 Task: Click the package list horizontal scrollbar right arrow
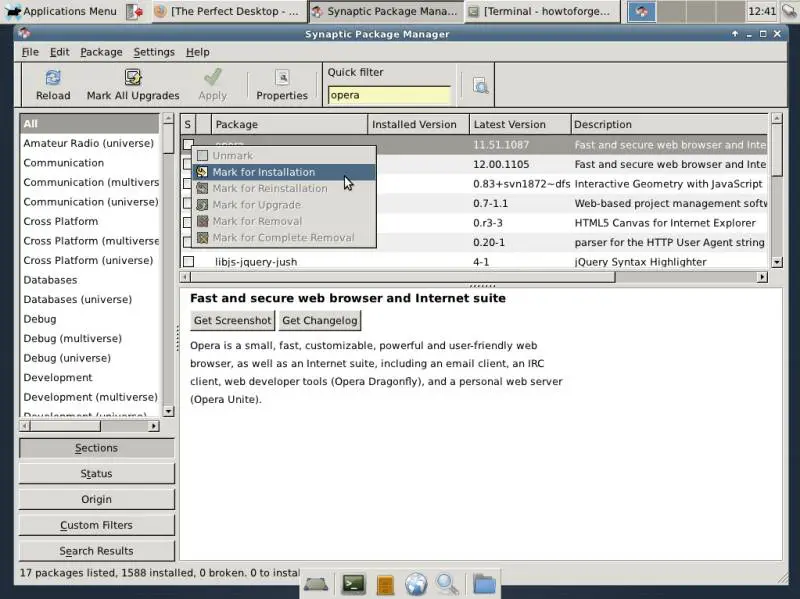click(762, 277)
